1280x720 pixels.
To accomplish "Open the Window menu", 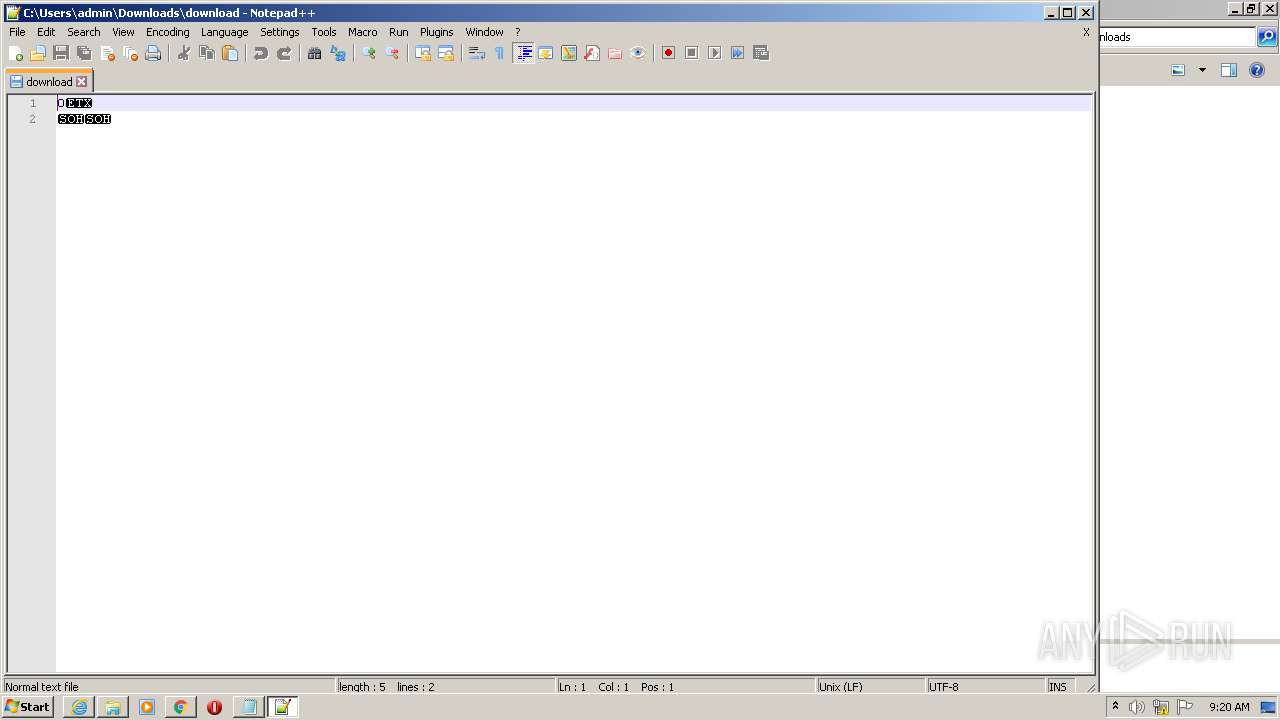I will click(x=485, y=32).
